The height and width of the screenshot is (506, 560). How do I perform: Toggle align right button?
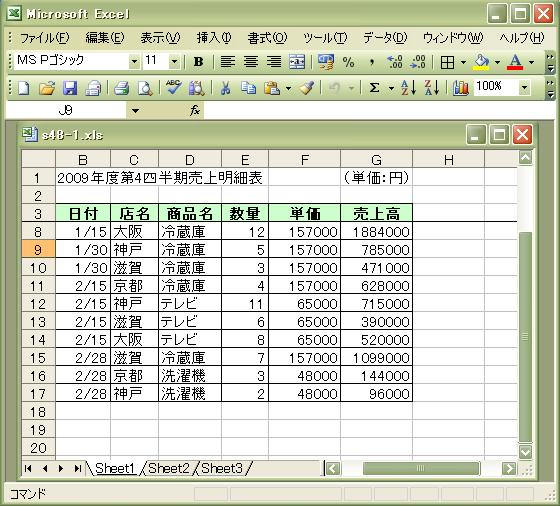(274, 62)
